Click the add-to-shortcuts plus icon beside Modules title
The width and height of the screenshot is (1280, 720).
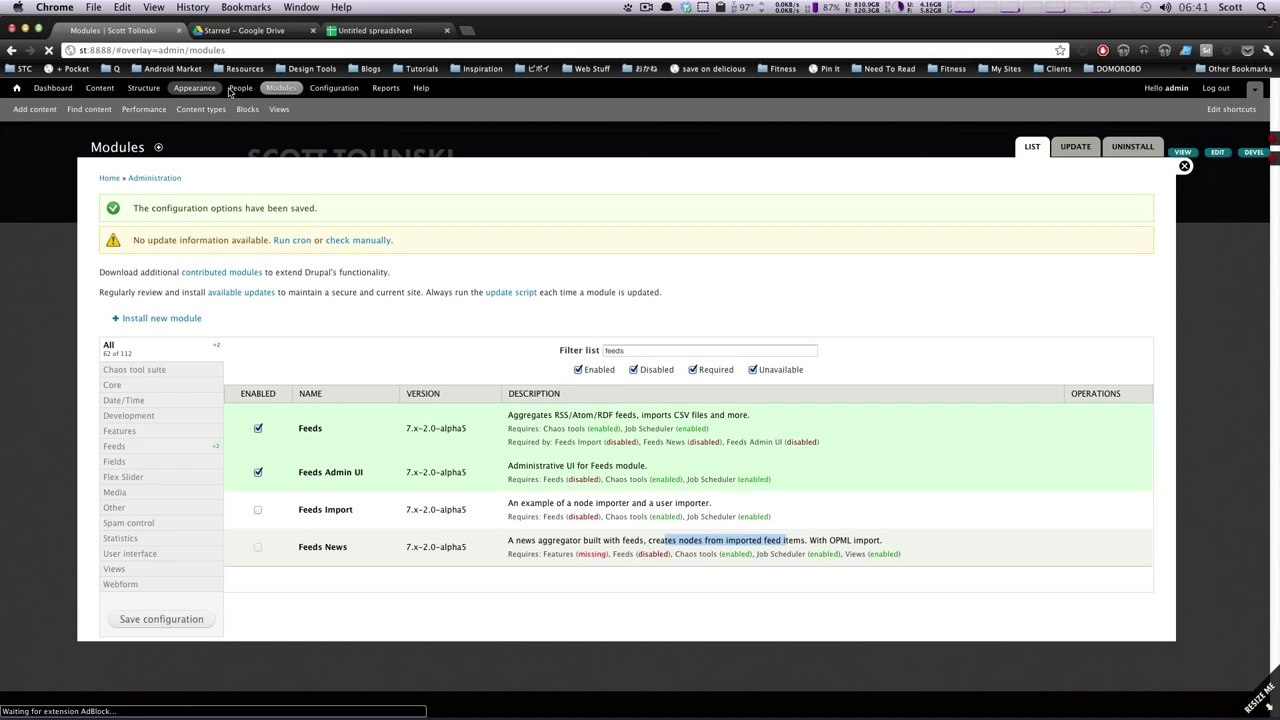click(x=158, y=147)
